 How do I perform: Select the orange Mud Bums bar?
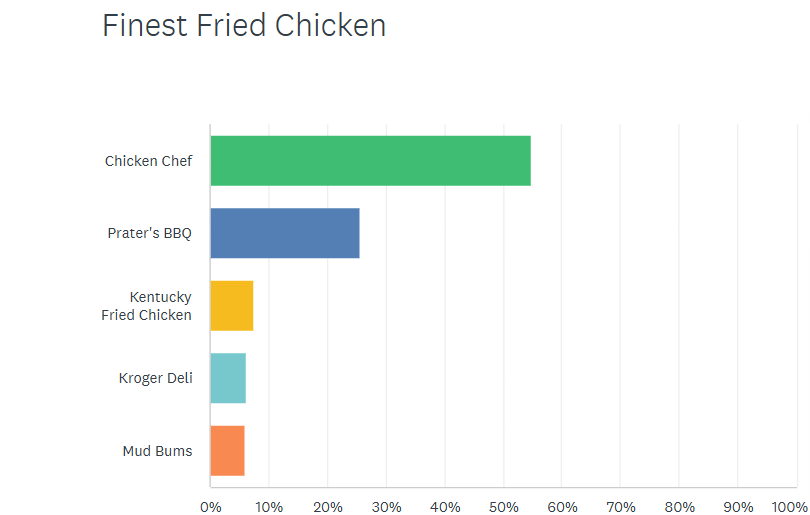click(x=227, y=450)
